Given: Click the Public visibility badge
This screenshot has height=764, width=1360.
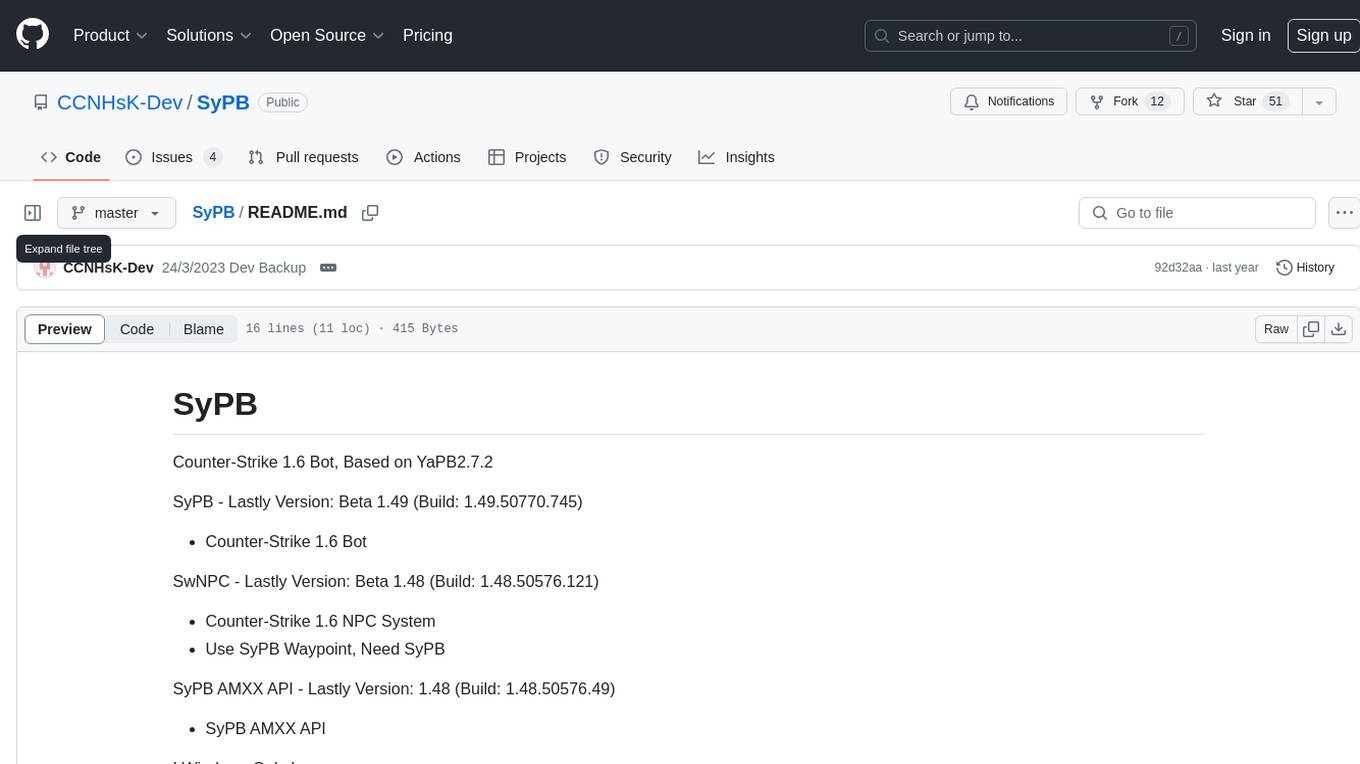Looking at the screenshot, I should point(283,102).
